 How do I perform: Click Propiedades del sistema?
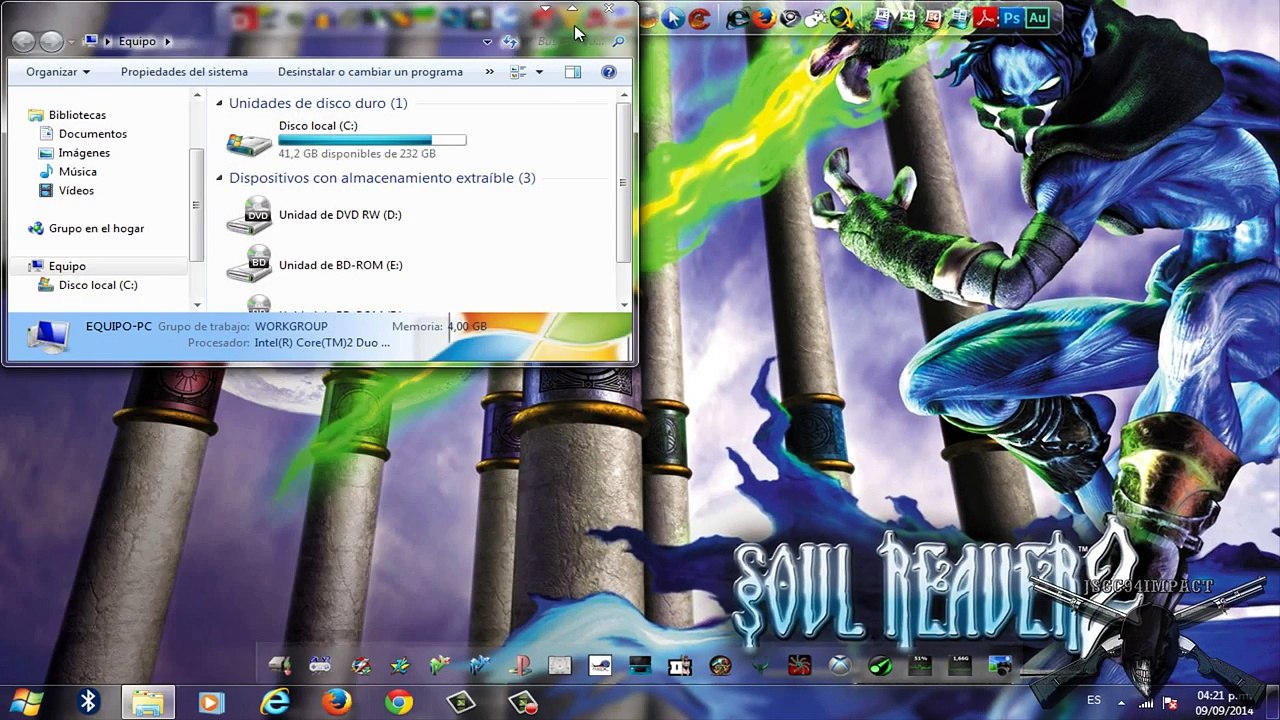tap(184, 72)
